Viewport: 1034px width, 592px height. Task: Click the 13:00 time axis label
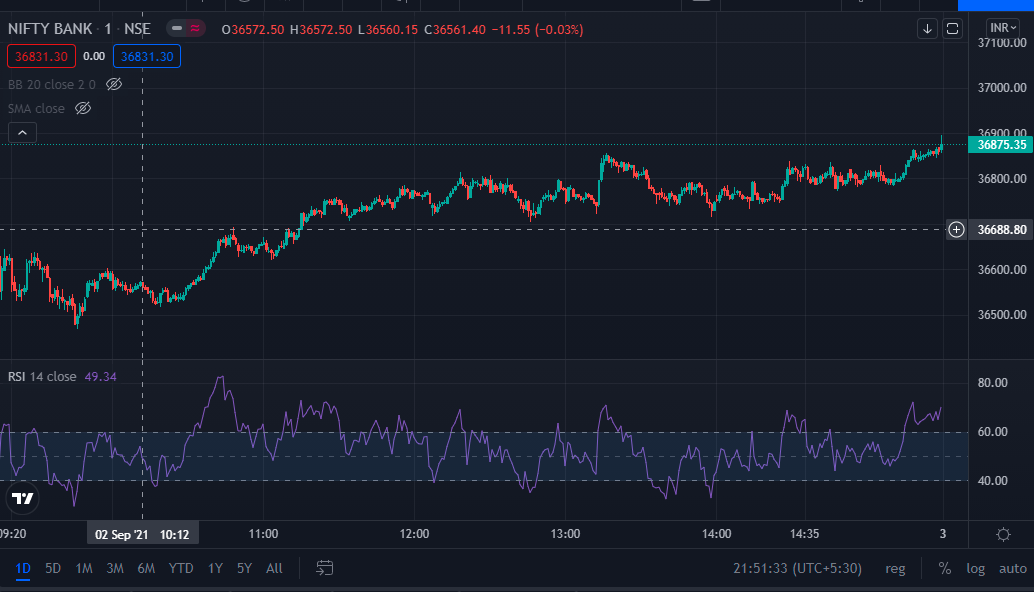click(565, 534)
